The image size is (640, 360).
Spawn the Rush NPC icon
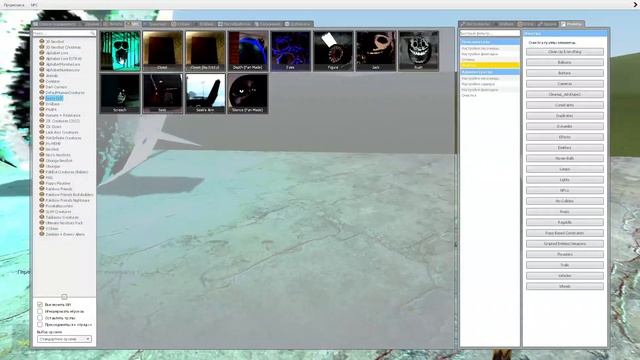418,51
